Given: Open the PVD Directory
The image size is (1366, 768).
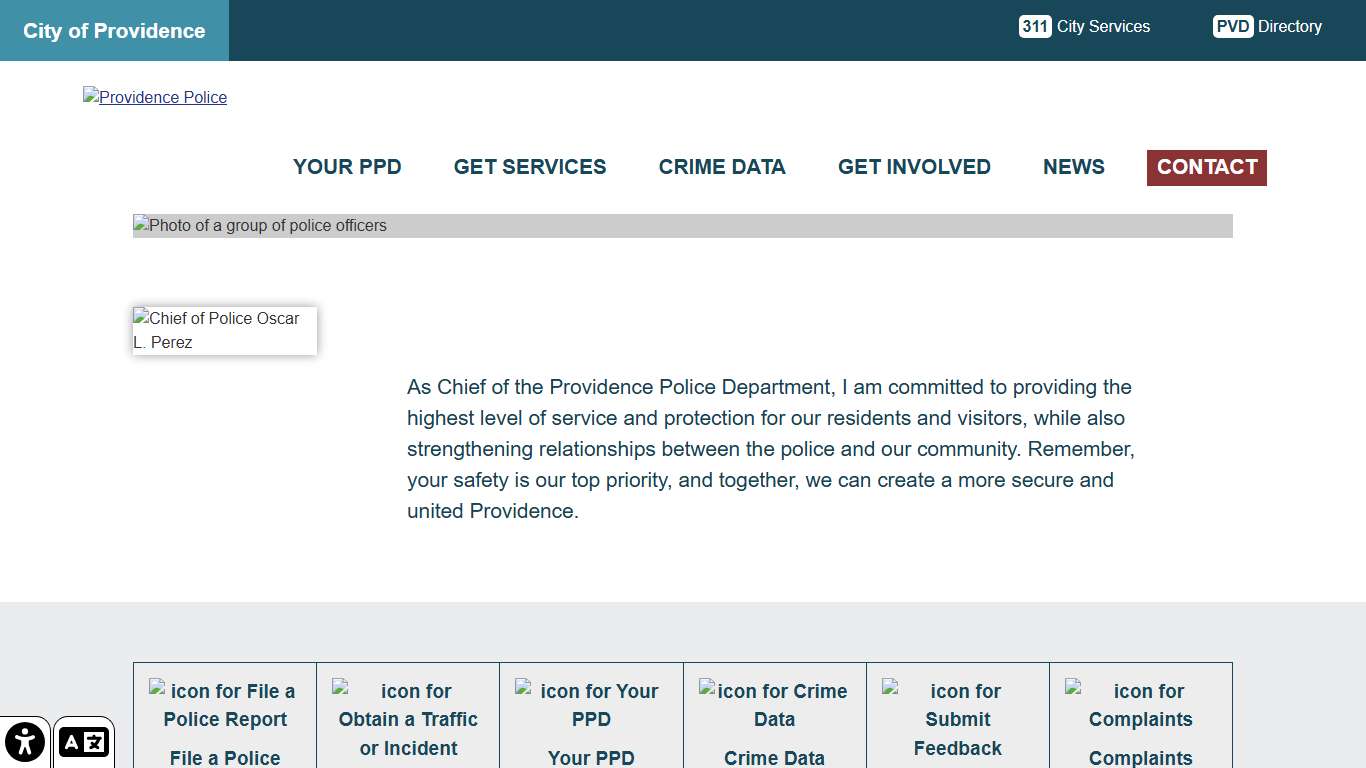Looking at the screenshot, I should 1267,26.
